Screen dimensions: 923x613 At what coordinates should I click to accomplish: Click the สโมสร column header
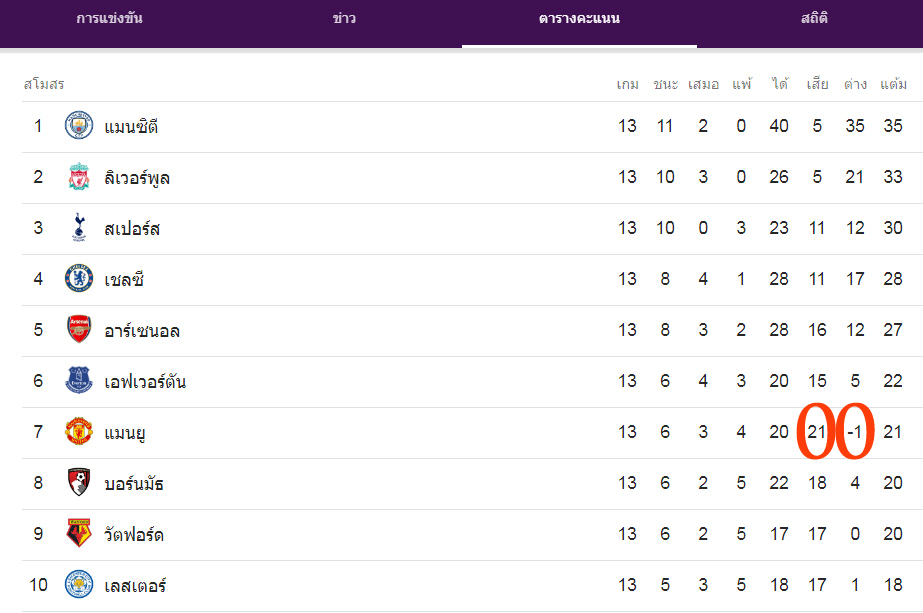tap(44, 84)
